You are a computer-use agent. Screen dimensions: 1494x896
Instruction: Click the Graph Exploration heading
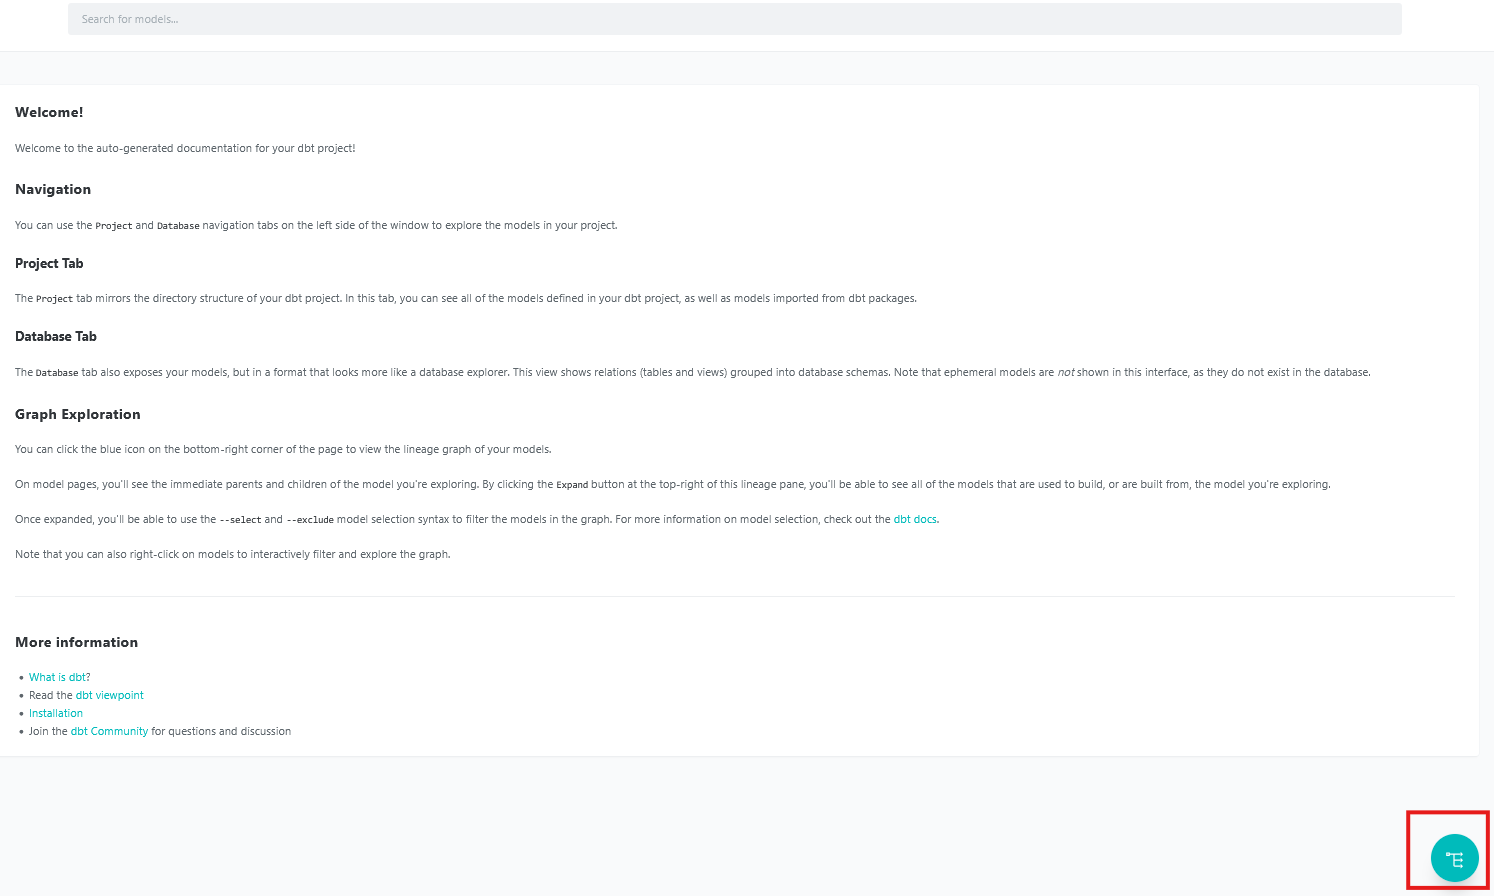[x=78, y=414]
